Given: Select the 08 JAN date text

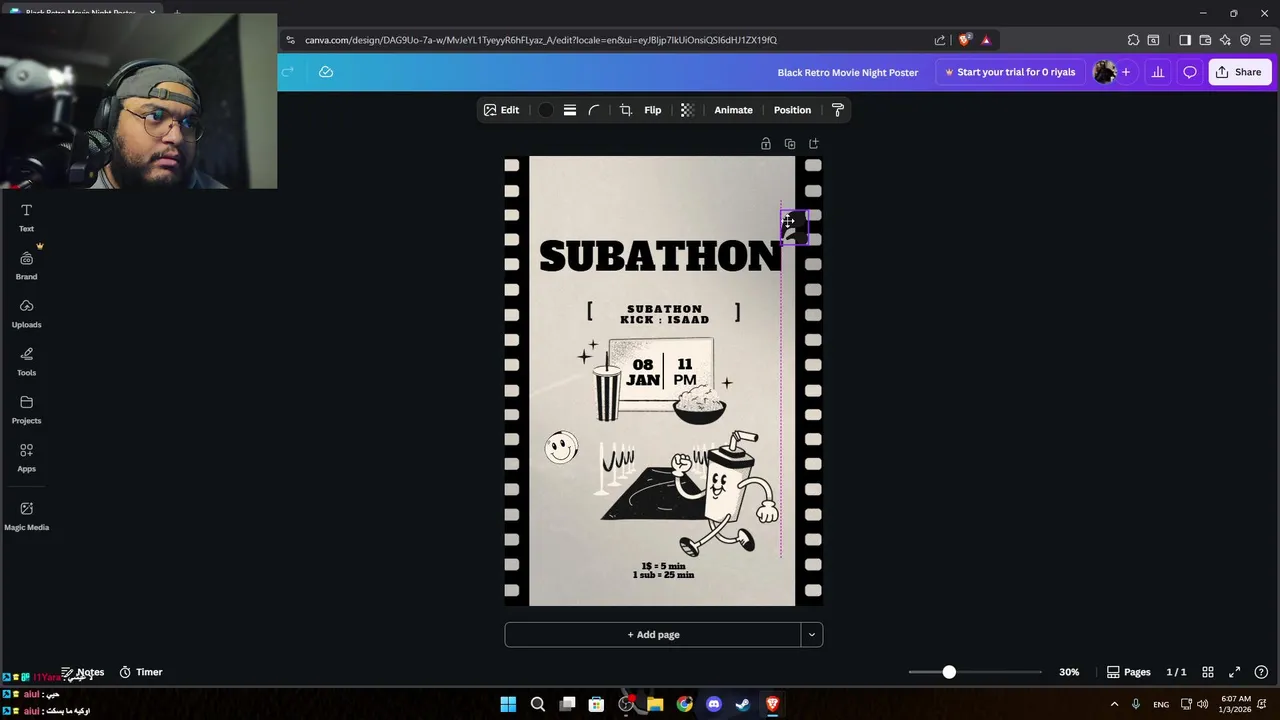Looking at the screenshot, I should (x=643, y=372).
